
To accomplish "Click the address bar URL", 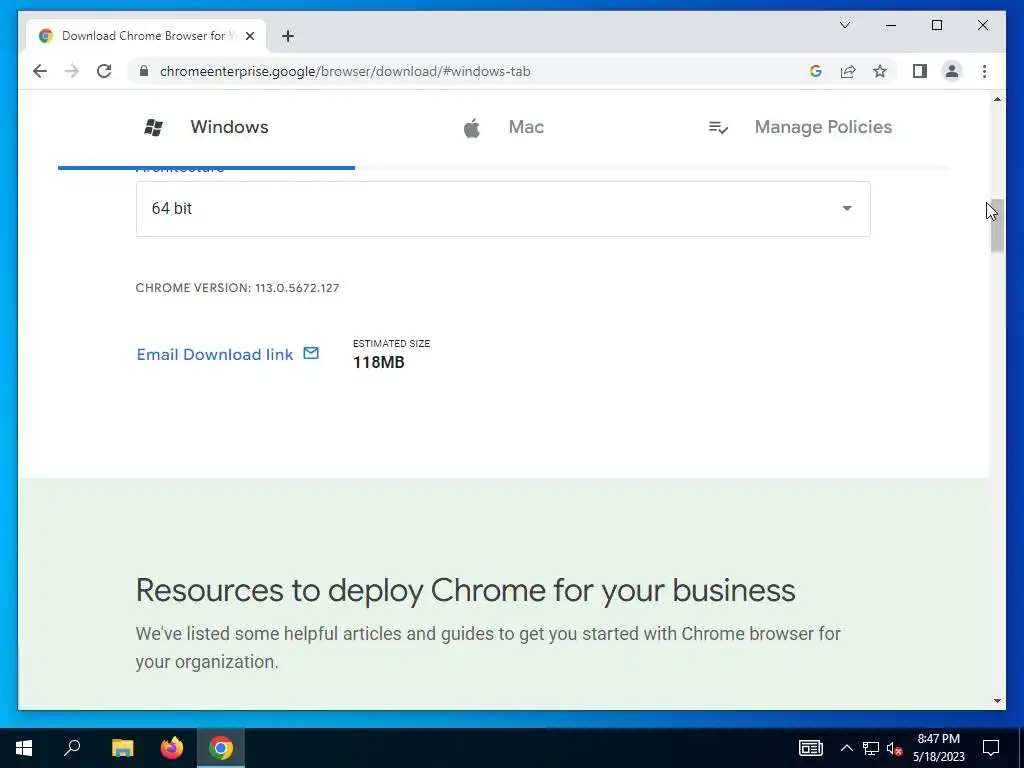I will [345, 71].
